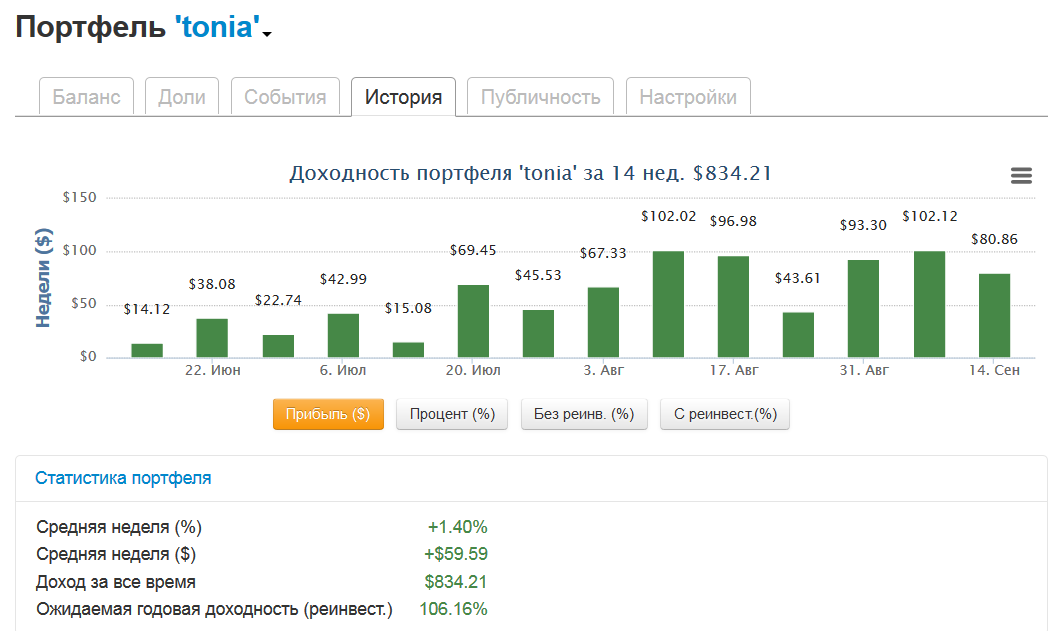Show chart С реинвест.(%)
The width and height of the screenshot is (1053, 631).
tap(725, 414)
